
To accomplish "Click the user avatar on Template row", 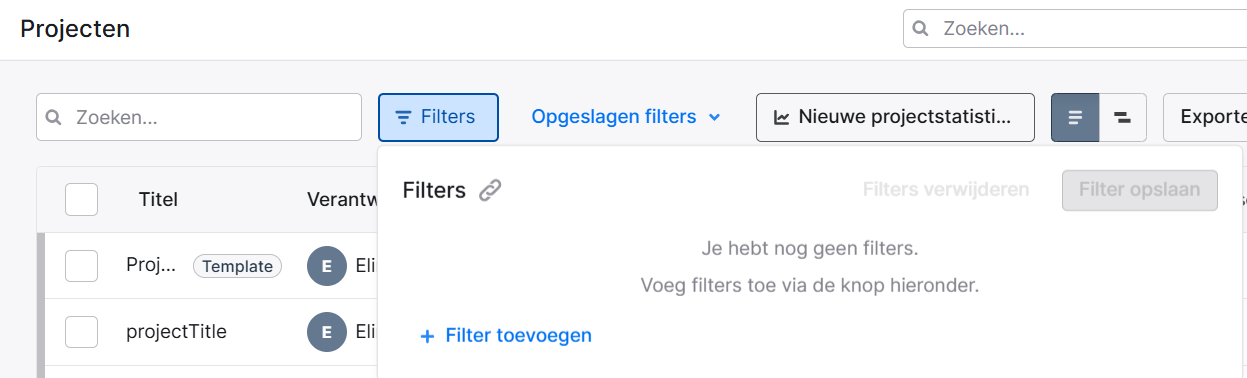I will point(327,266).
